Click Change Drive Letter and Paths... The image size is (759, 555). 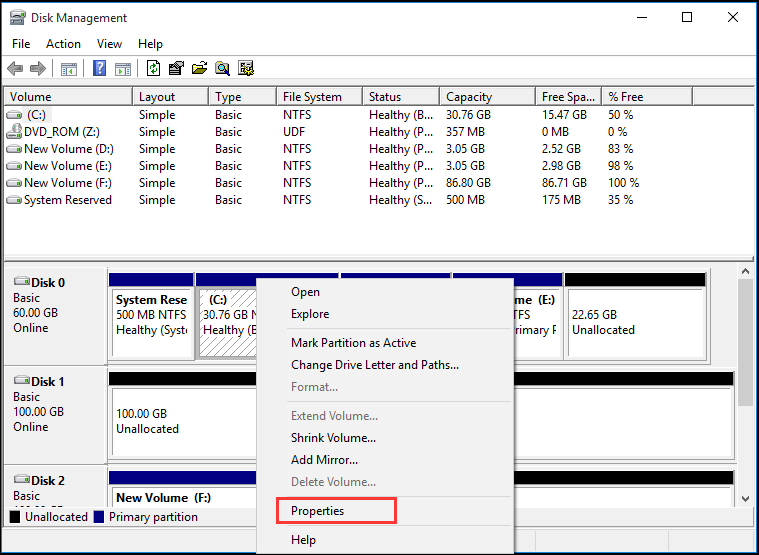[374, 365]
